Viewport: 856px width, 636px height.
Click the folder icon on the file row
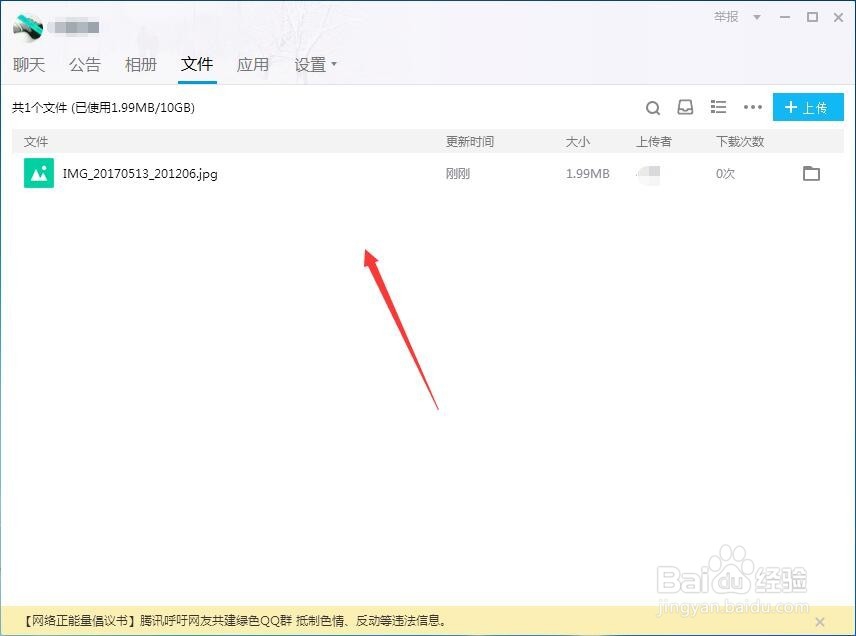pos(811,173)
